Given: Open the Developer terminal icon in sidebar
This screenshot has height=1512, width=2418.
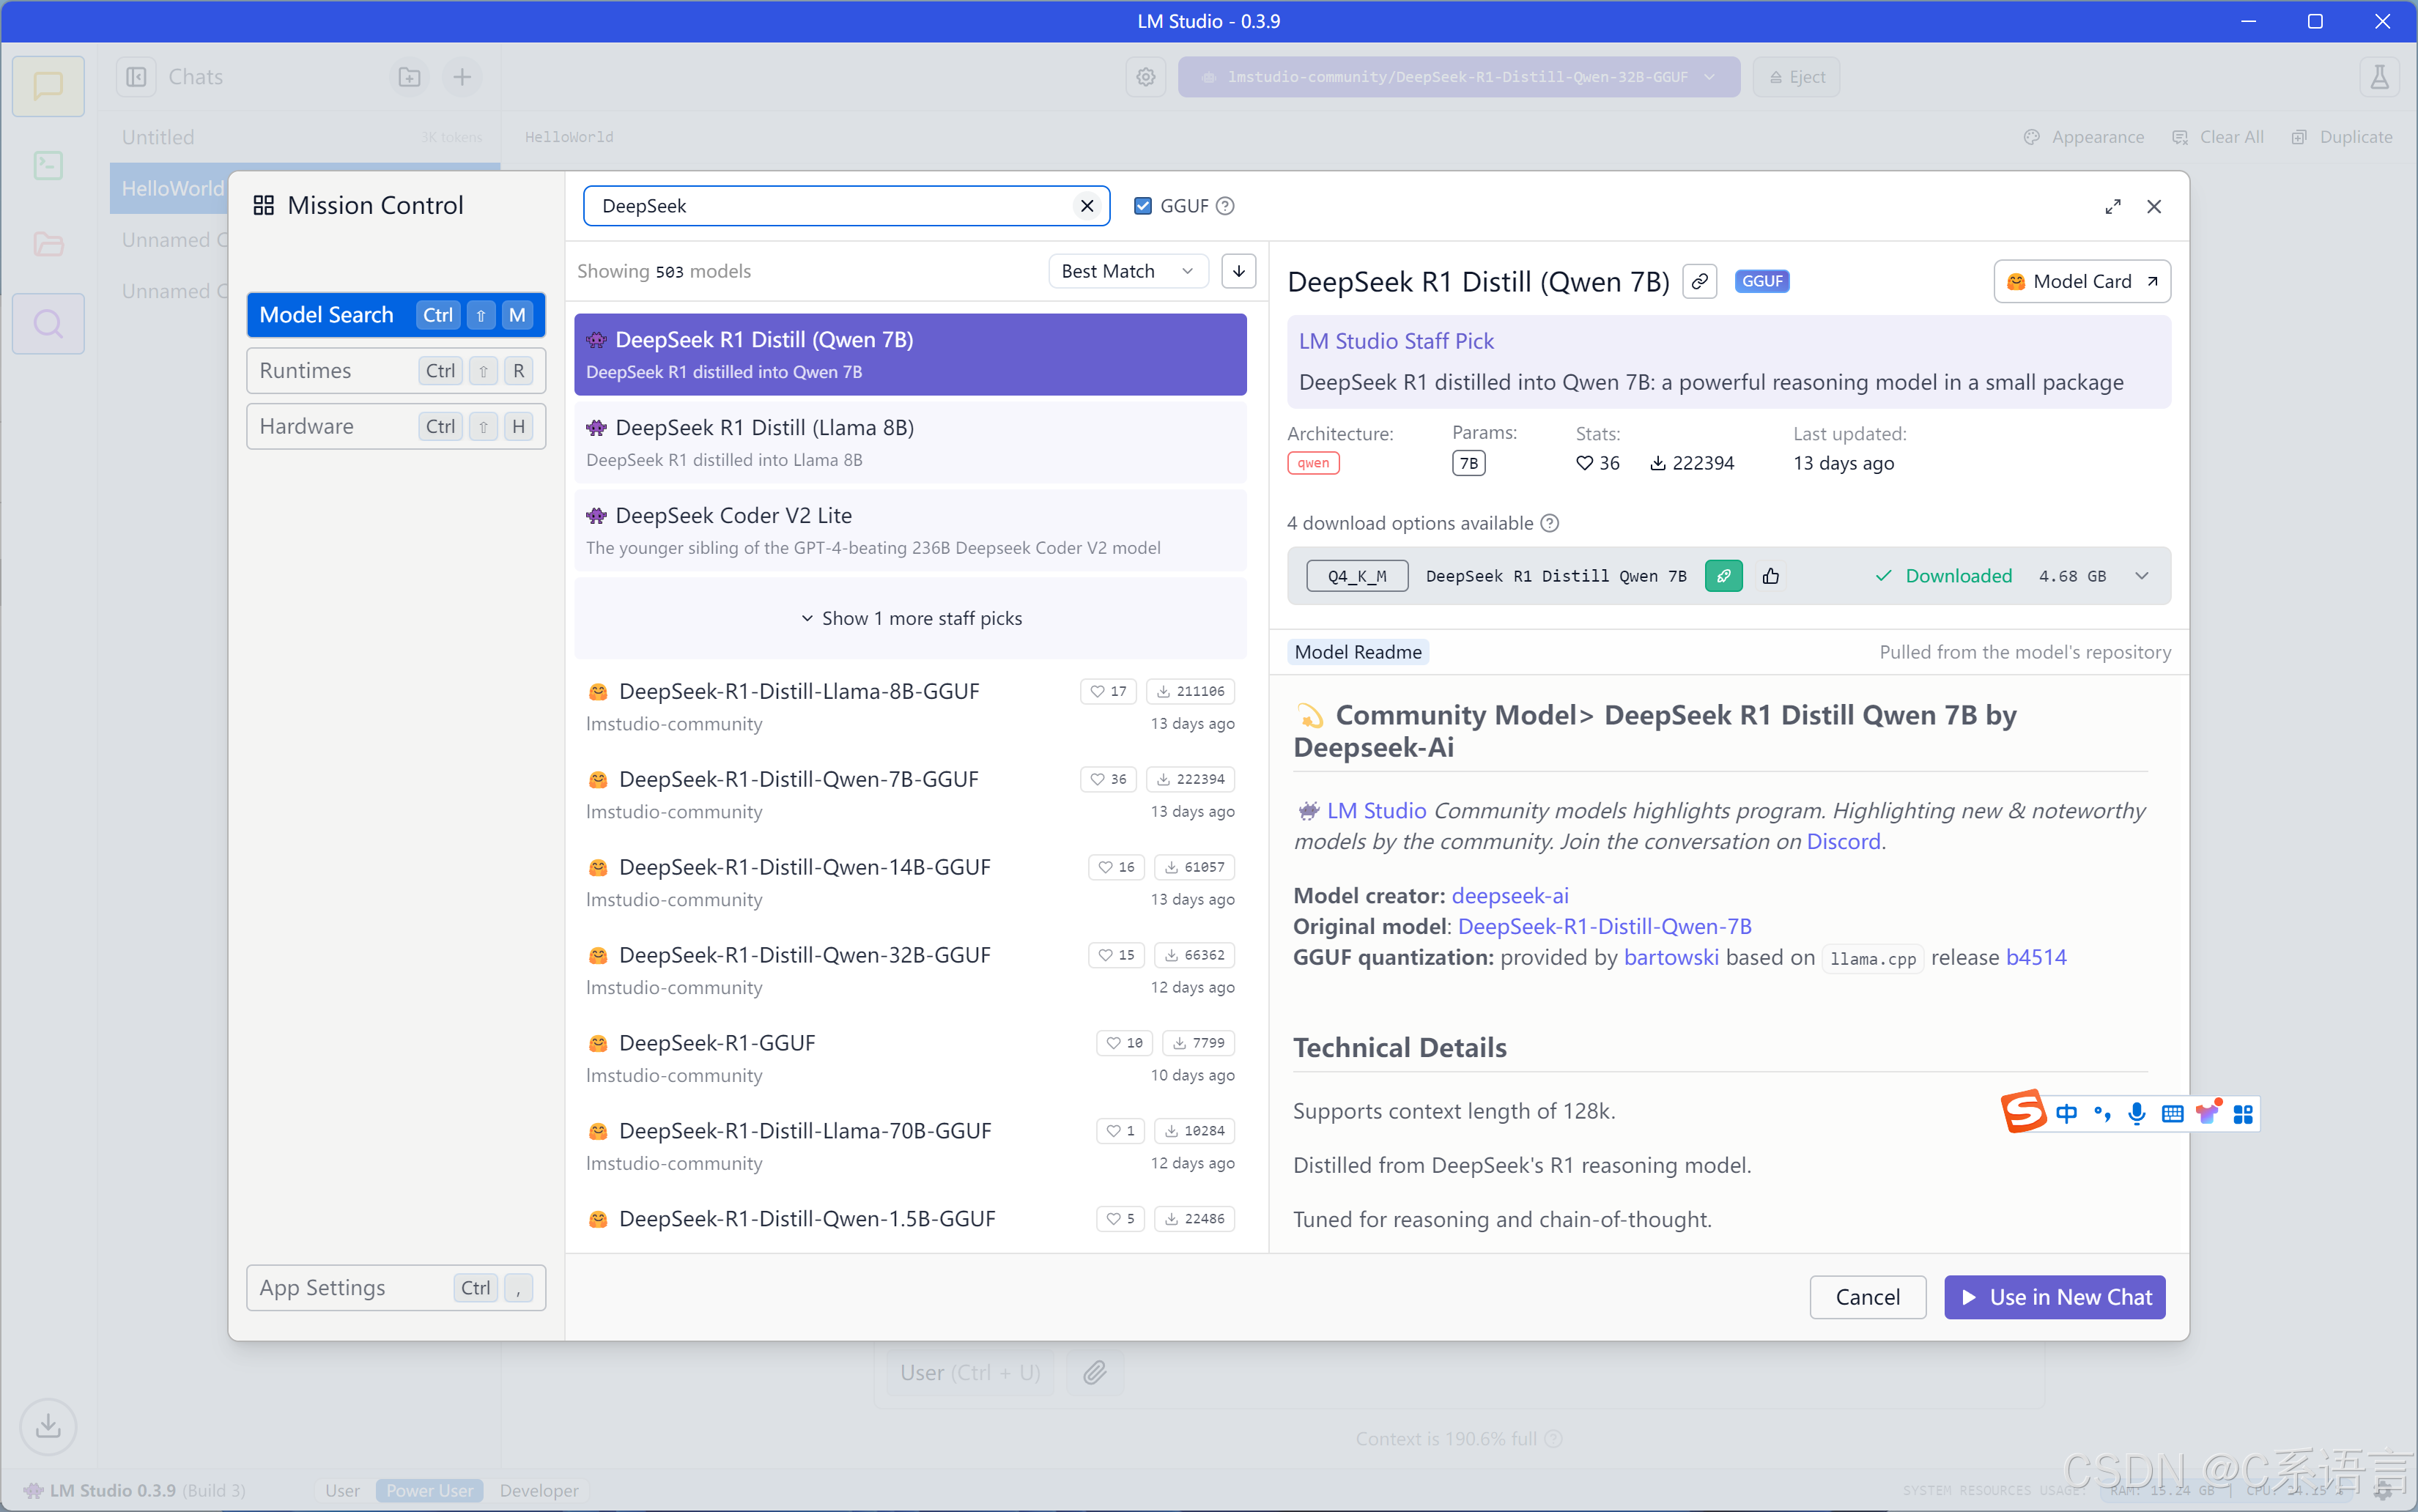Looking at the screenshot, I should pyautogui.click(x=48, y=166).
